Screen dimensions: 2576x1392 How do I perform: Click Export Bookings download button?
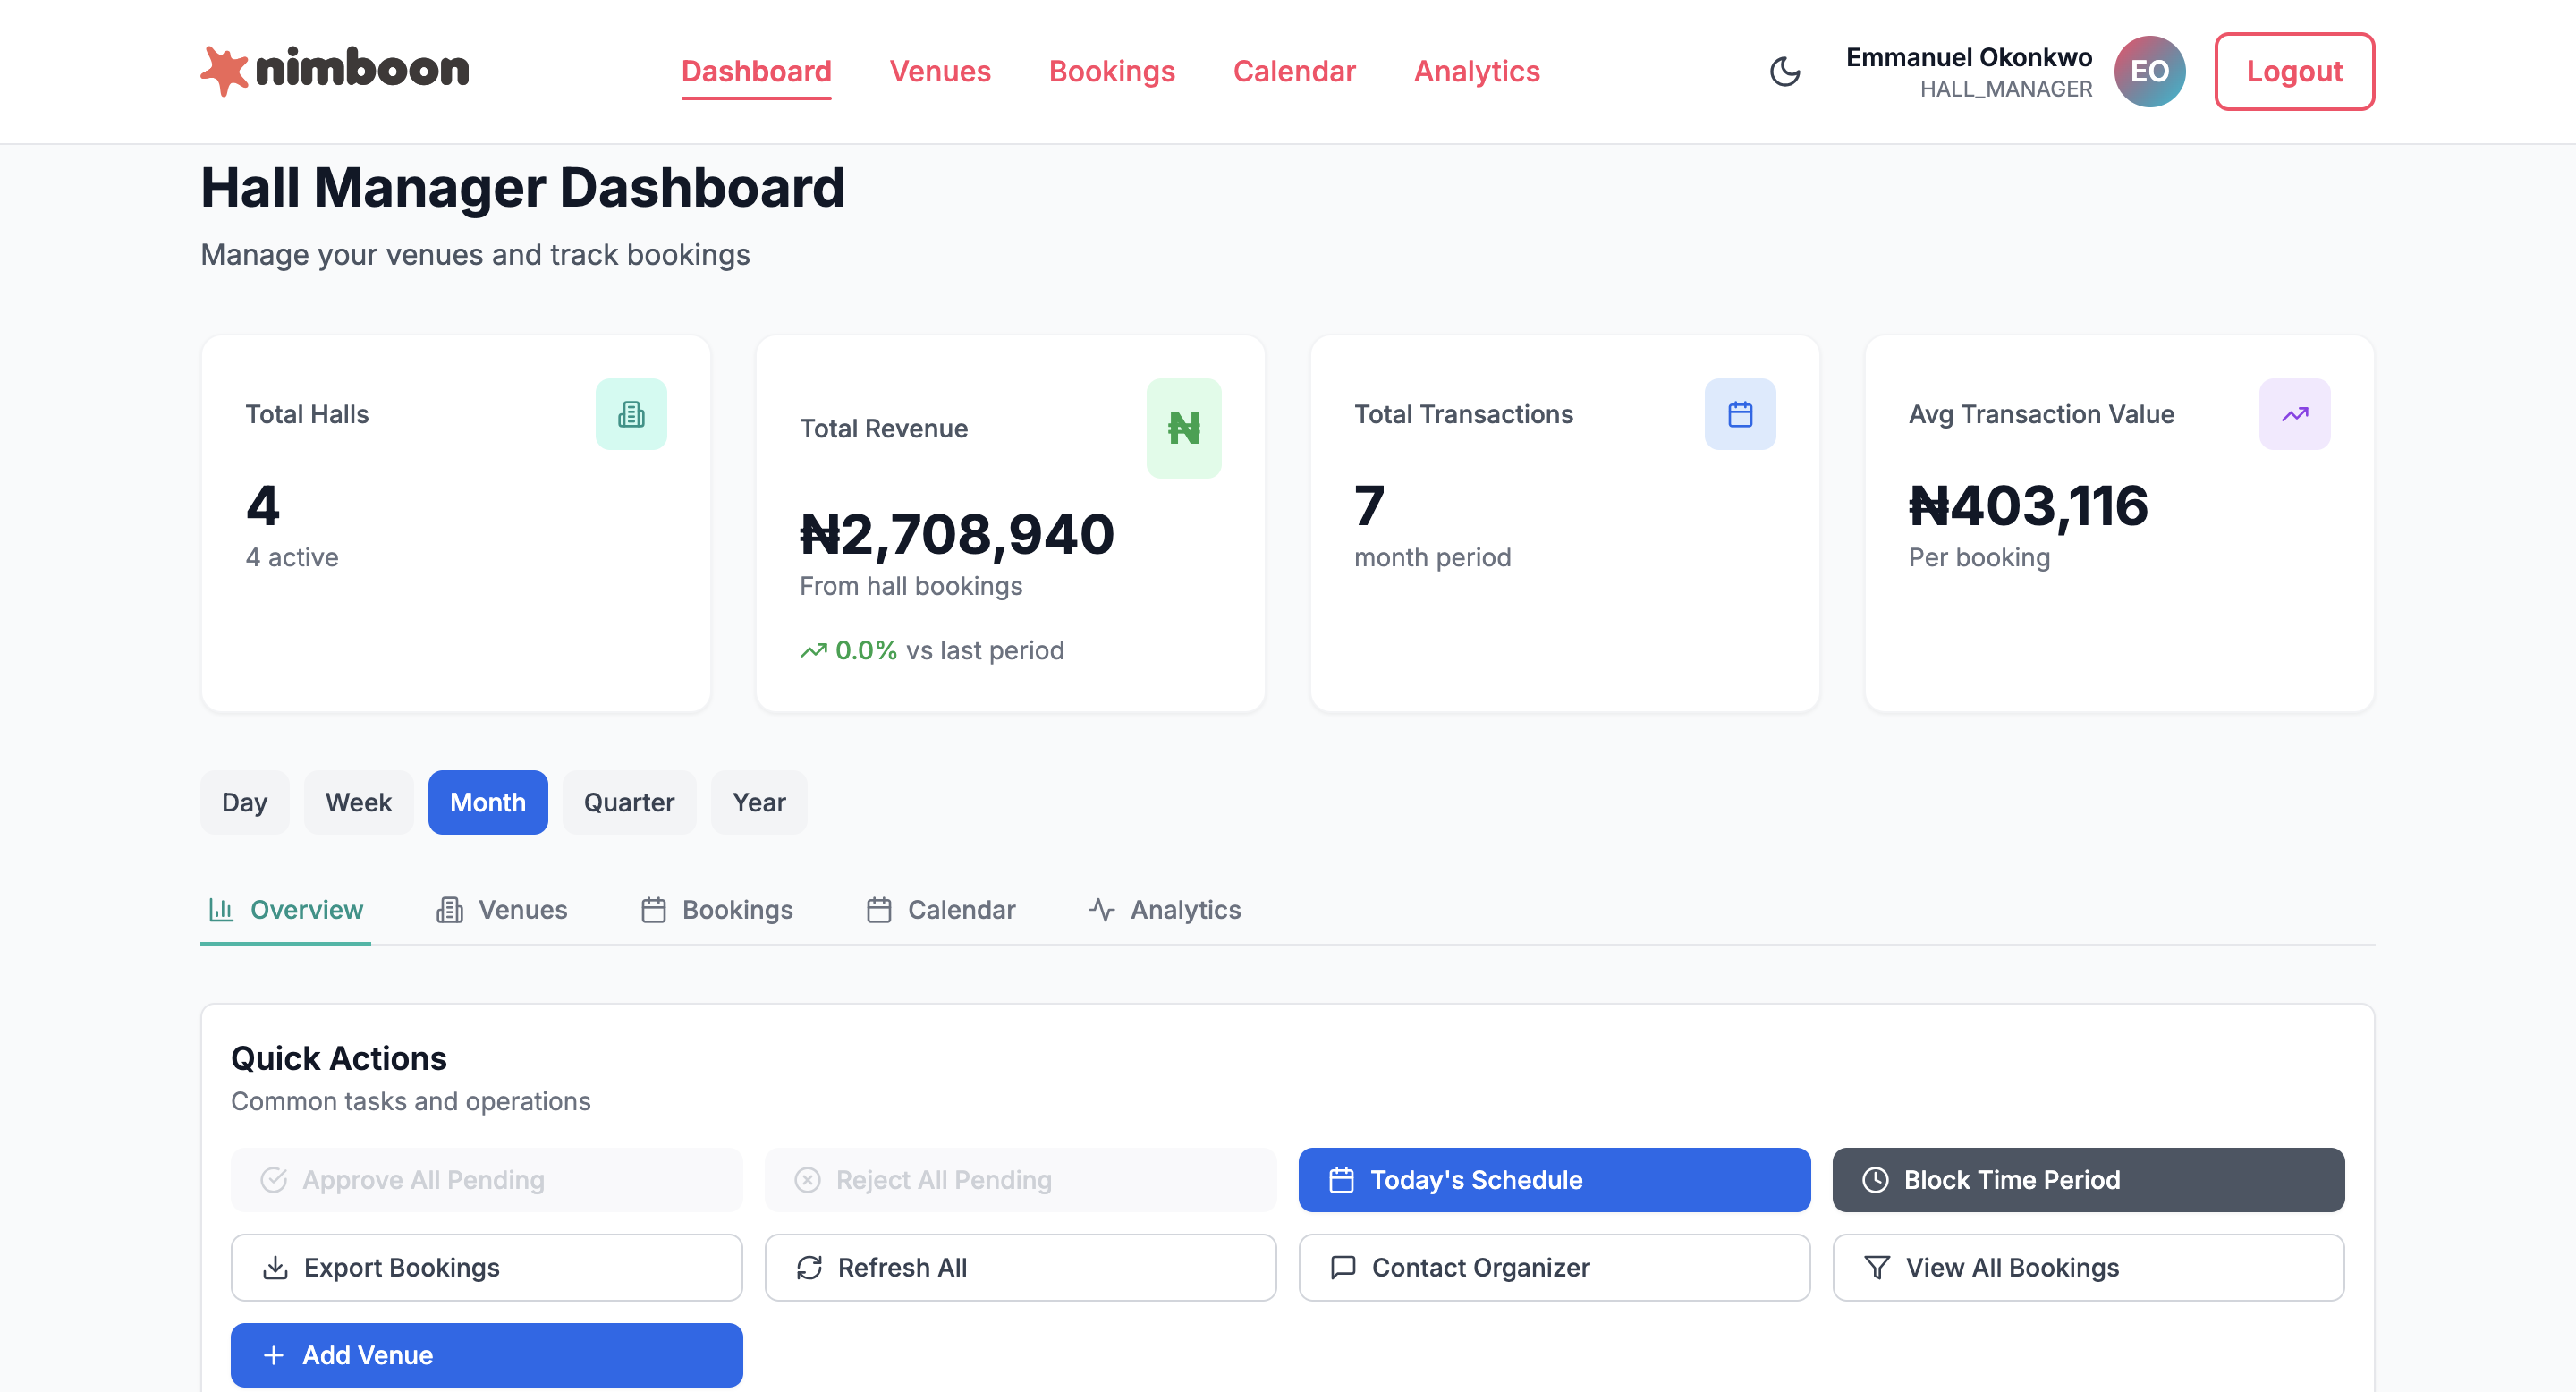[486, 1268]
